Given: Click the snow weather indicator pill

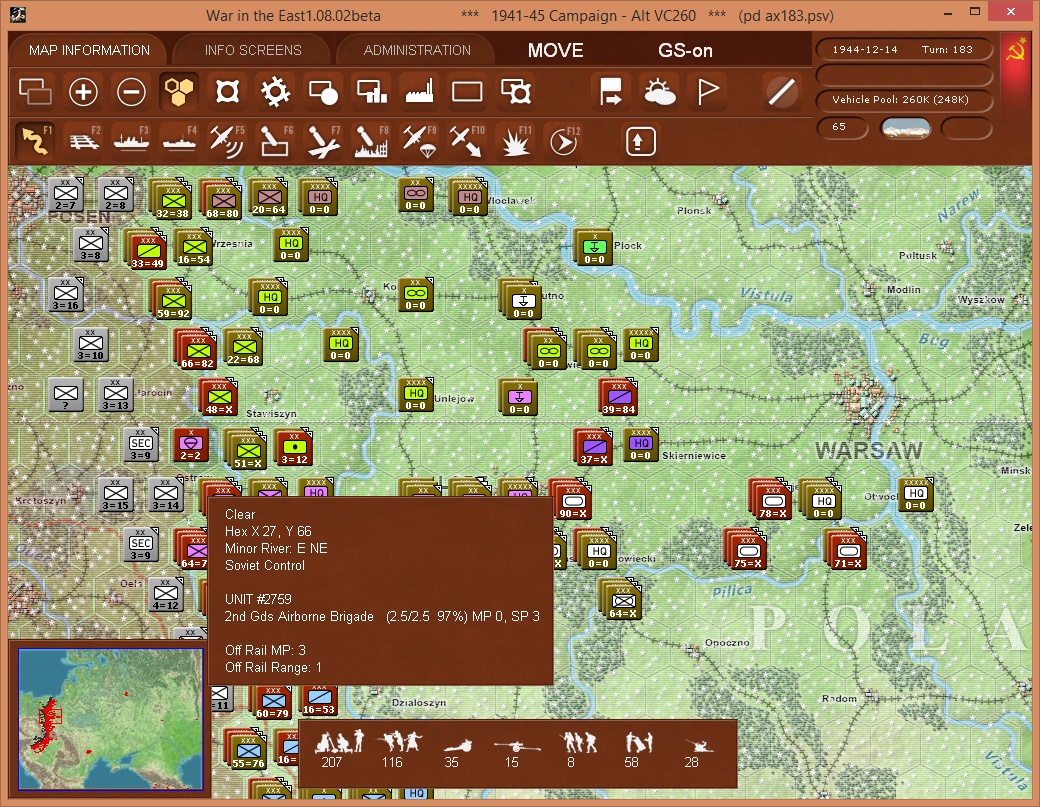Looking at the screenshot, I should tap(905, 127).
